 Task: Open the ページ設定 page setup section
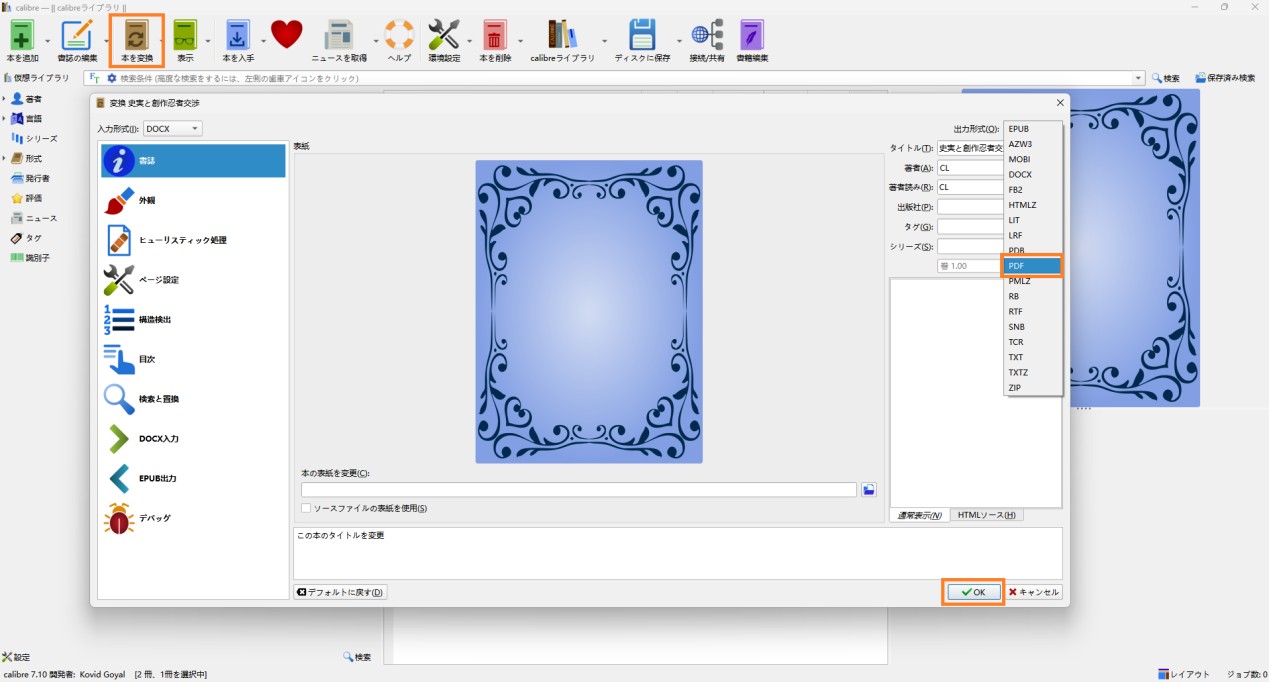pyautogui.click(x=193, y=280)
